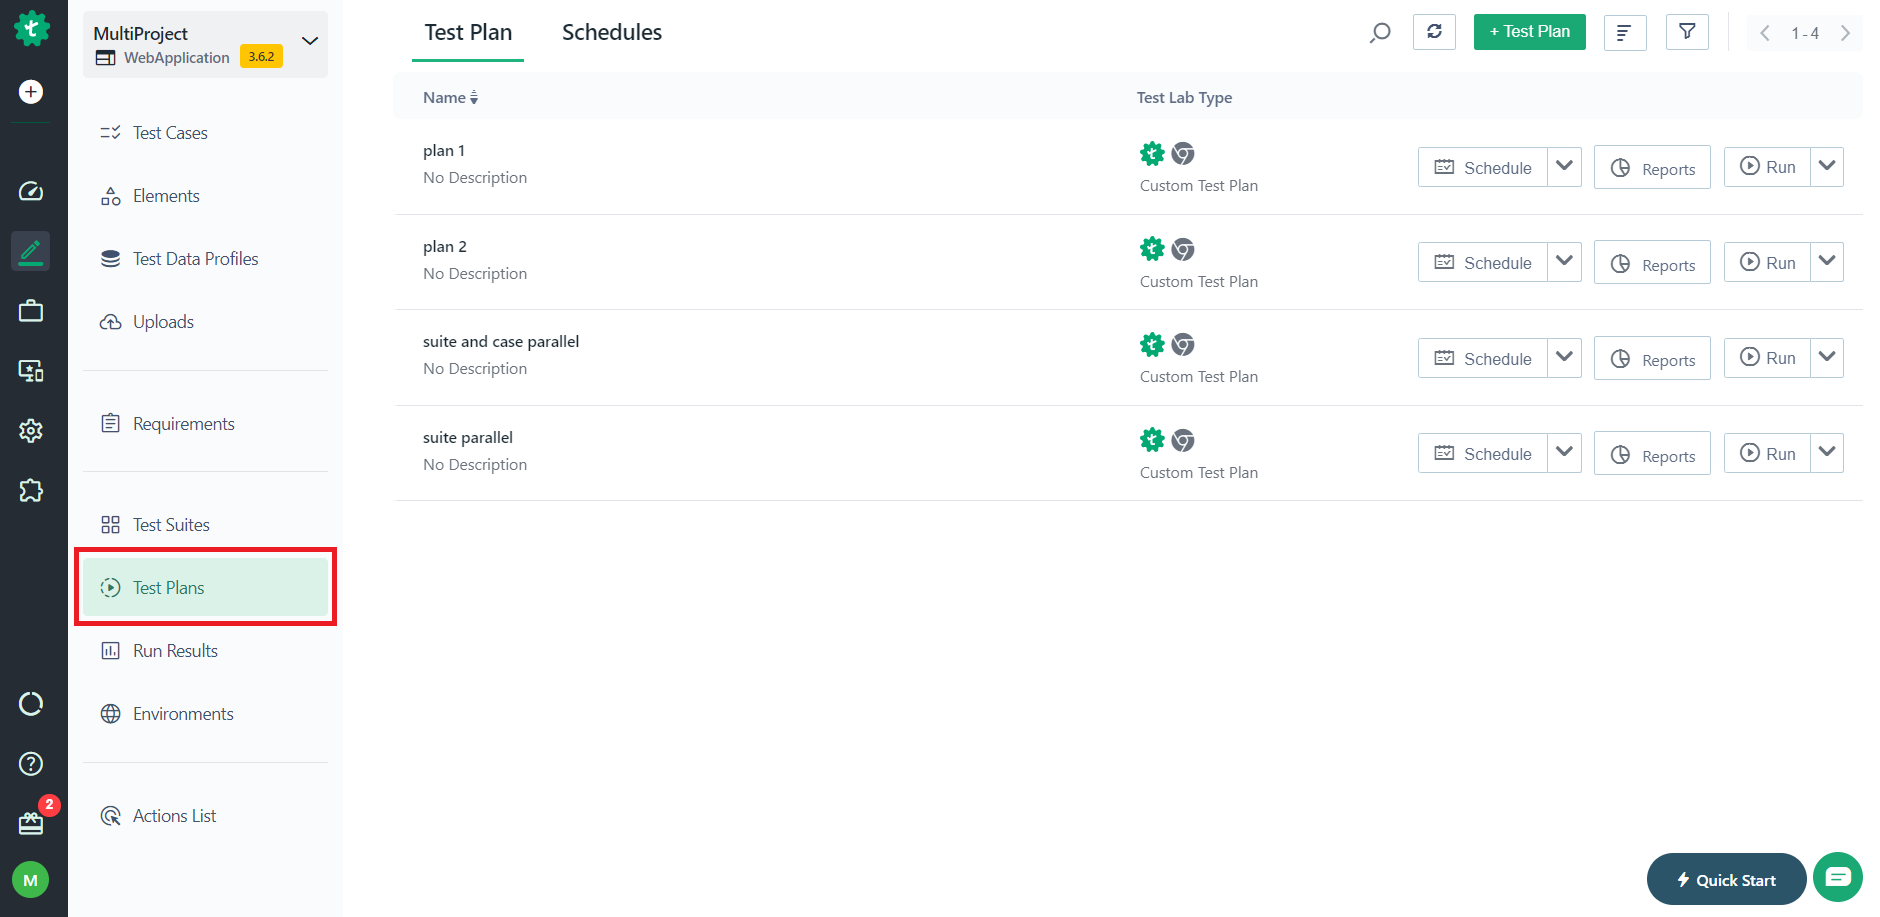Click the circular usage icon in left rail
The width and height of the screenshot is (1880, 917).
click(x=31, y=704)
